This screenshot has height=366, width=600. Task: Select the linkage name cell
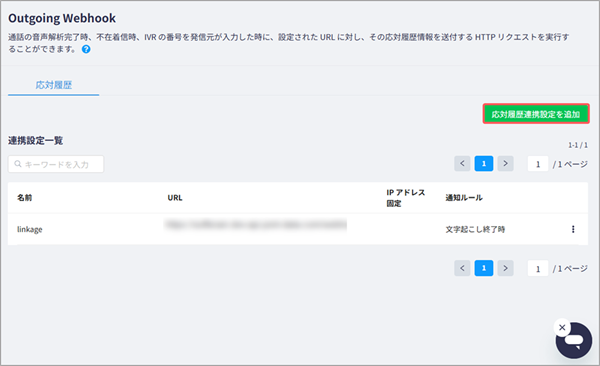29,229
